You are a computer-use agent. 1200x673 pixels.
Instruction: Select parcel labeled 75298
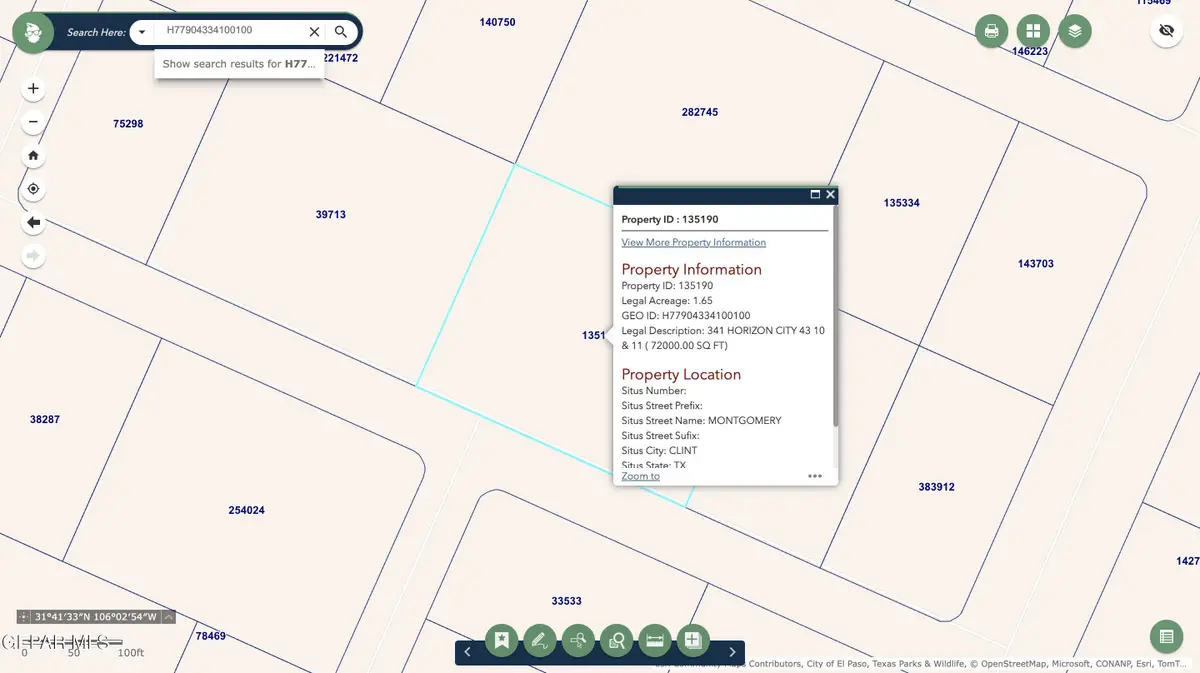click(x=128, y=124)
